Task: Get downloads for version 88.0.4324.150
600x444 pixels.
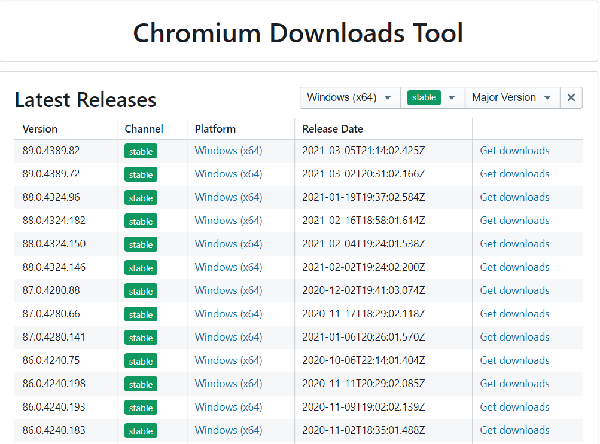Action: tap(514, 244)
